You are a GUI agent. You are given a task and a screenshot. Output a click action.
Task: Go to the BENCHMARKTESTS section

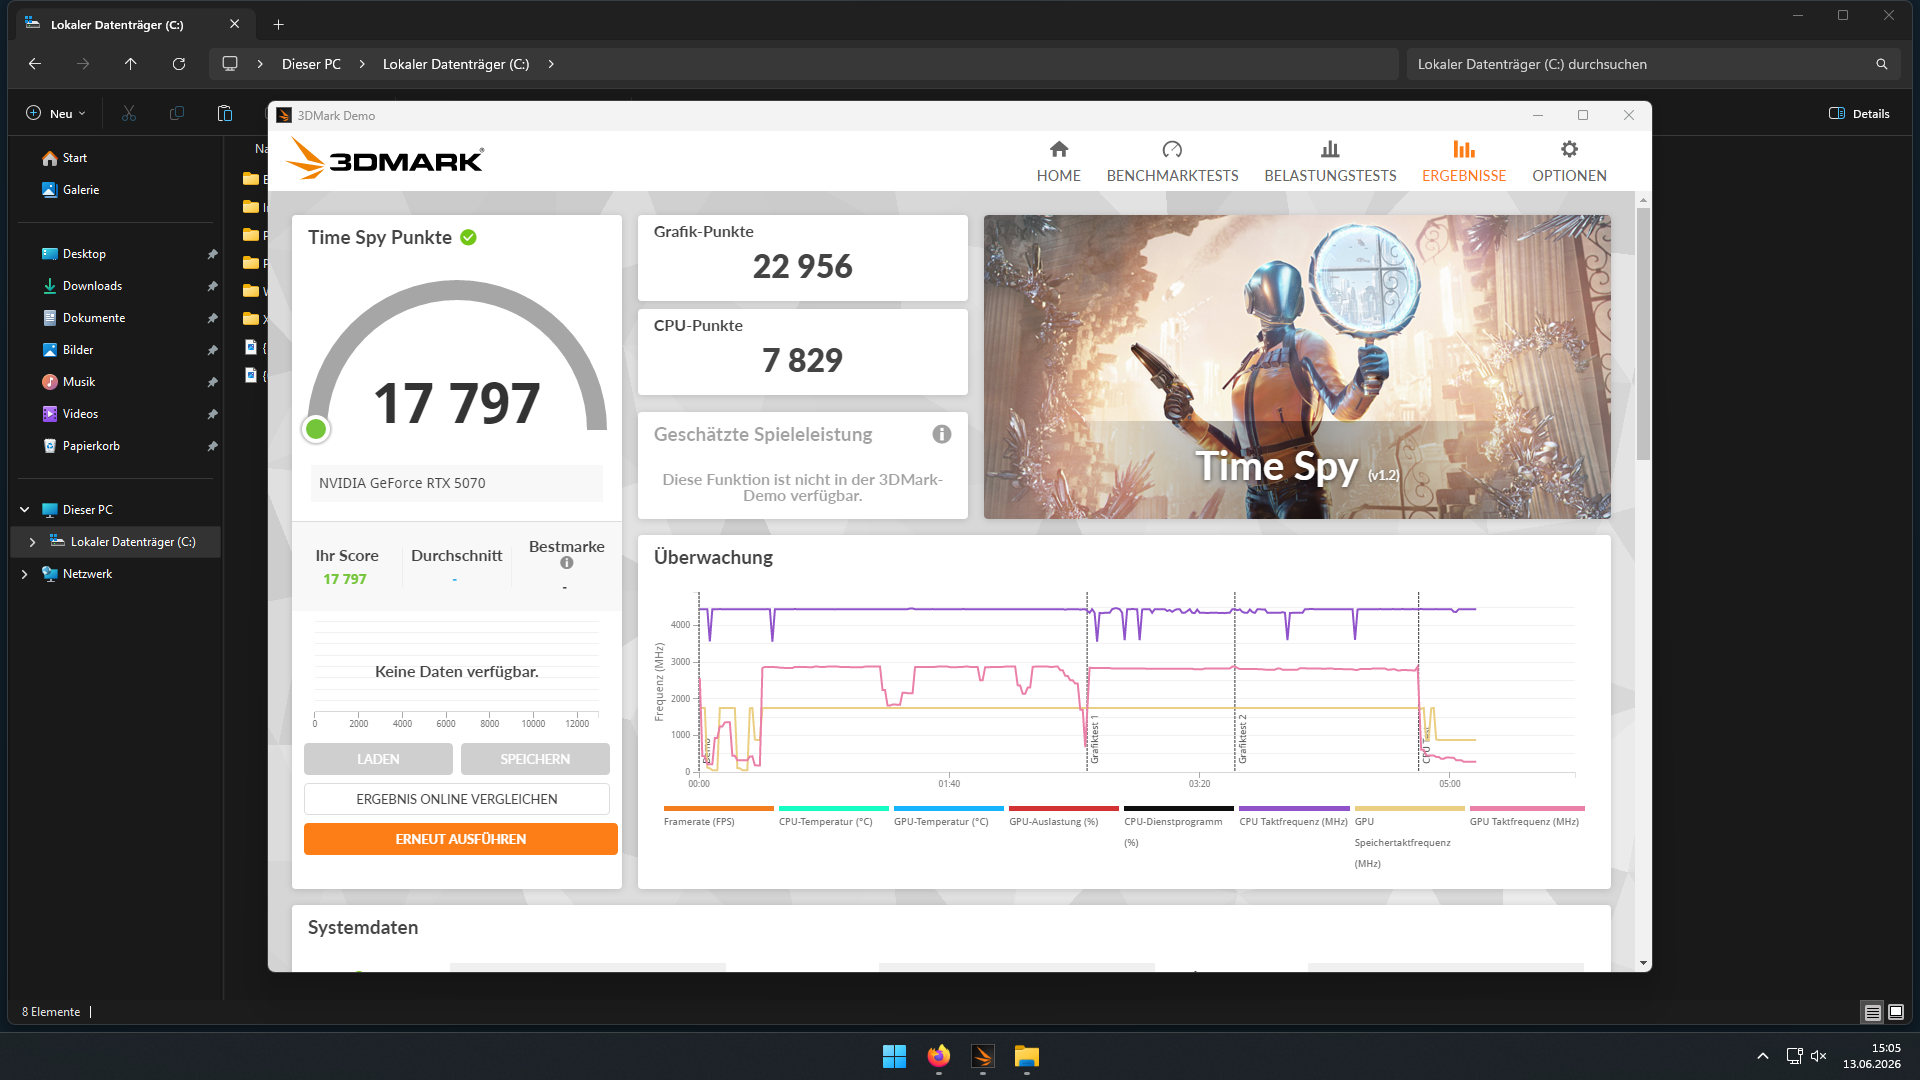tap(1172, 161)
